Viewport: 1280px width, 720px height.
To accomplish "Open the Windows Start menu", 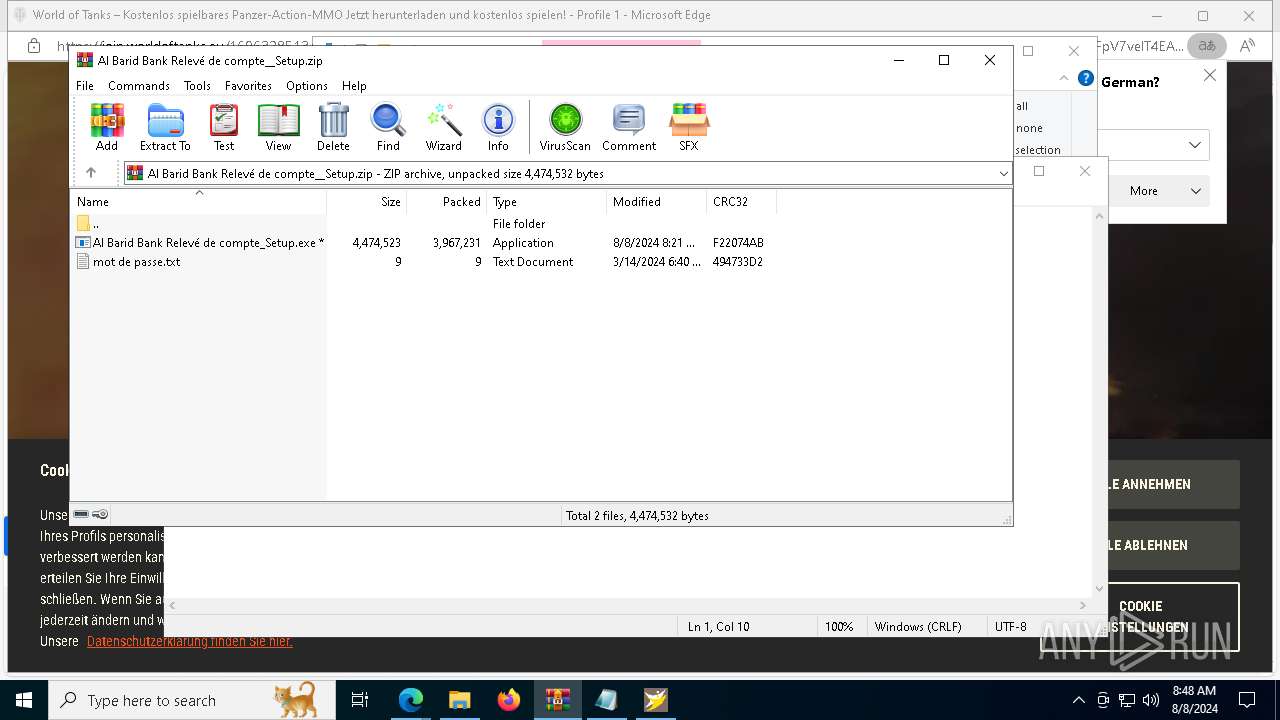I will point(23,700).
